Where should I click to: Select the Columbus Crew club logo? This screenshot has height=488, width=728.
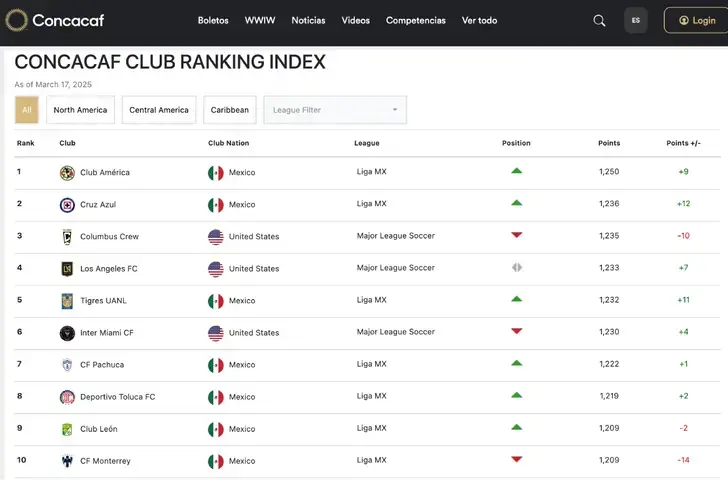(67, 237)
